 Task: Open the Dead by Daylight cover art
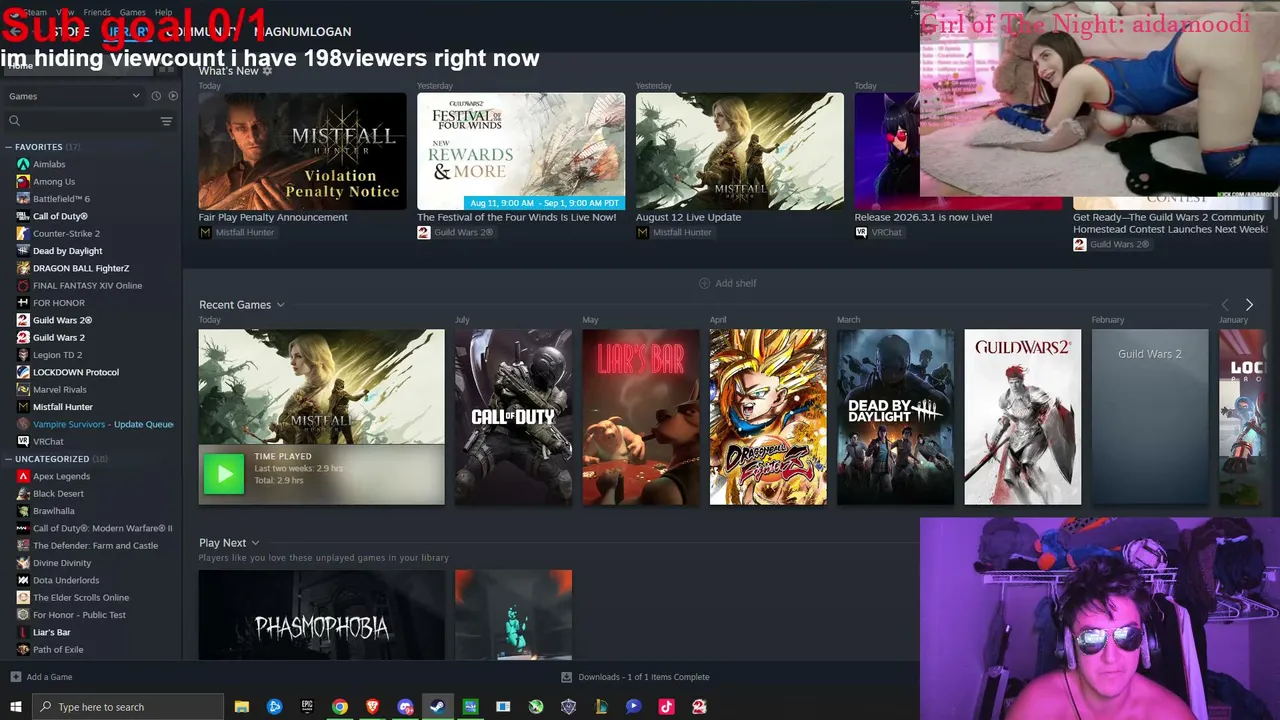pyautogui.click(x=895, y=417)
